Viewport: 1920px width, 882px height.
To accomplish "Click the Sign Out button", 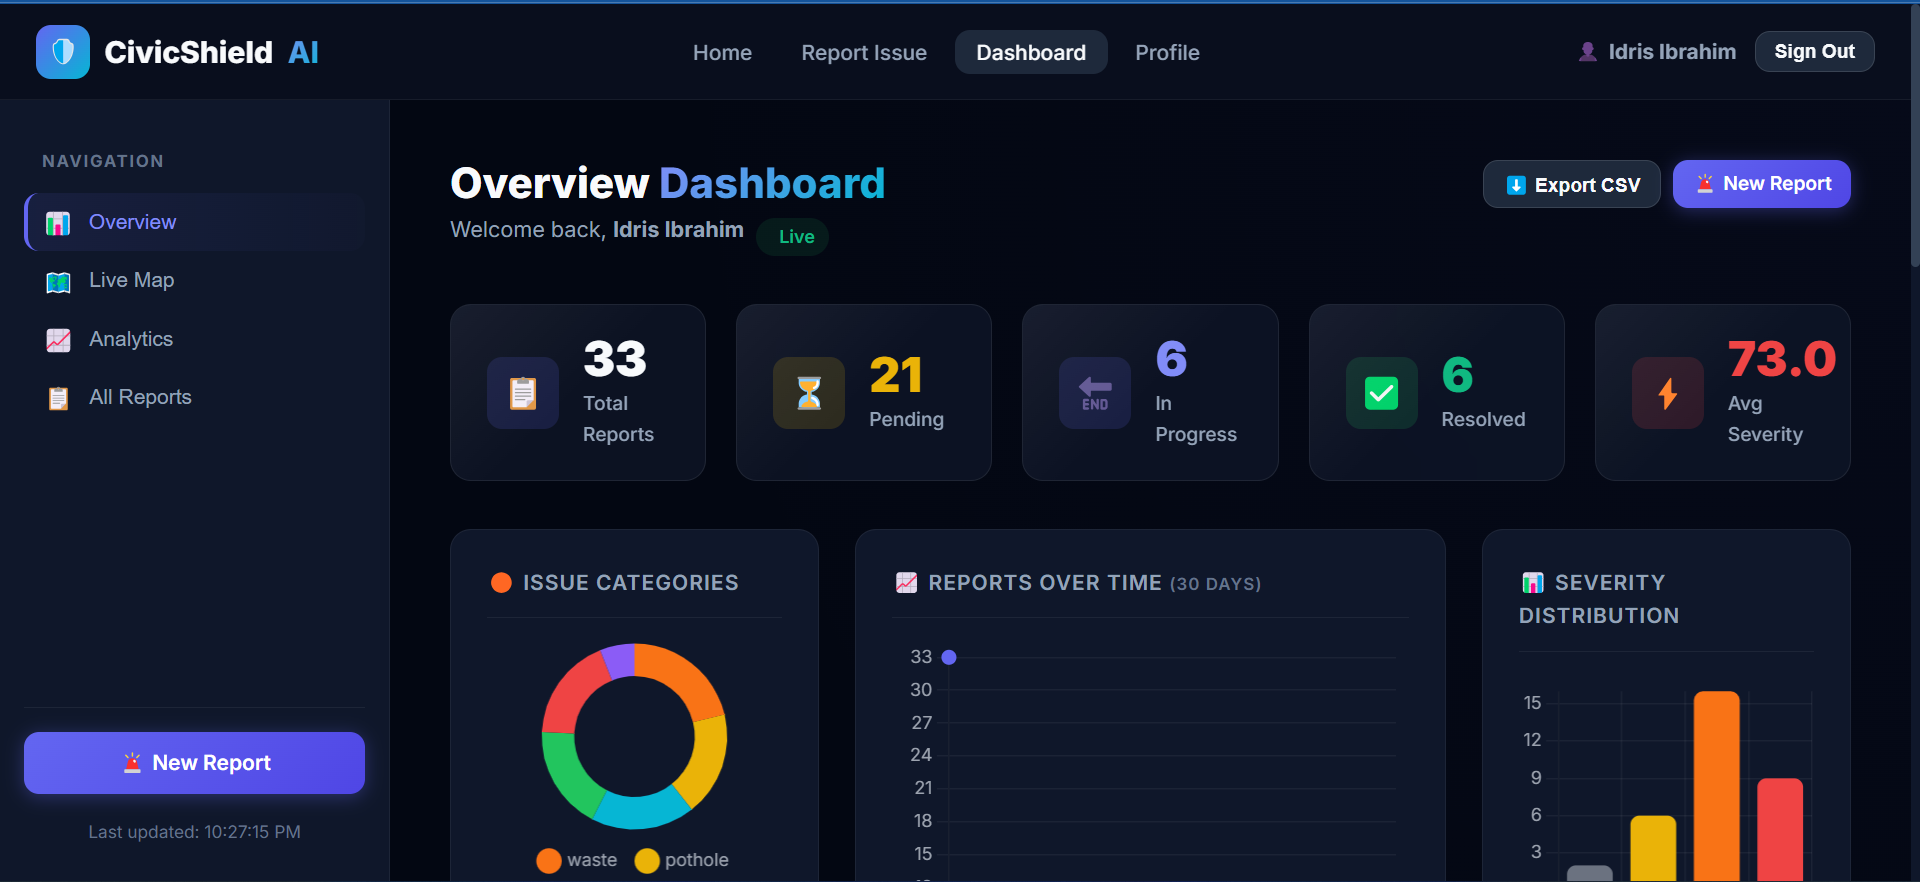I will [x=1814, y=52].
